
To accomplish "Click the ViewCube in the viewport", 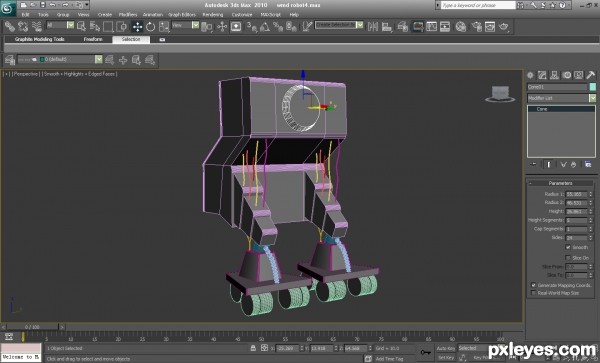I will tap(500, 94).
